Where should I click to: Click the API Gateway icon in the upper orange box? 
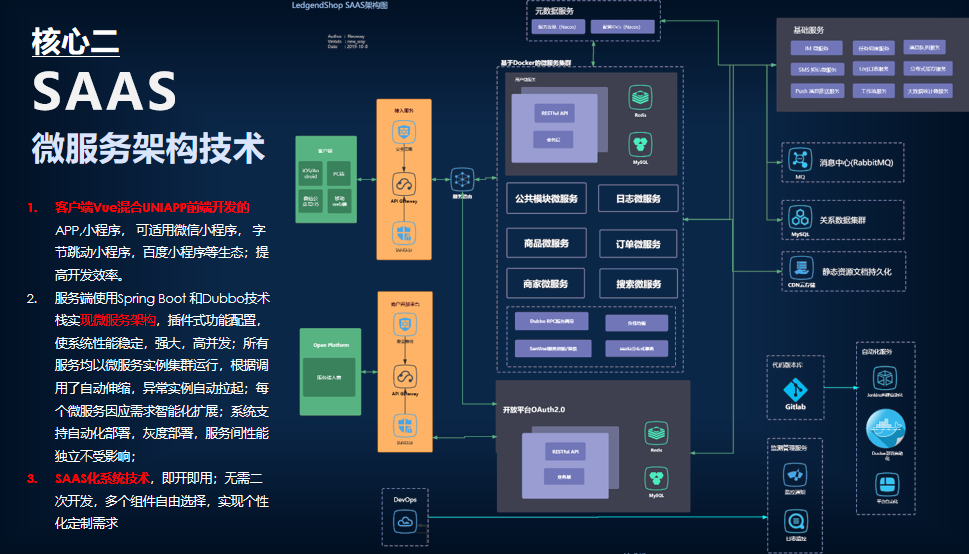tap(404, 184)
